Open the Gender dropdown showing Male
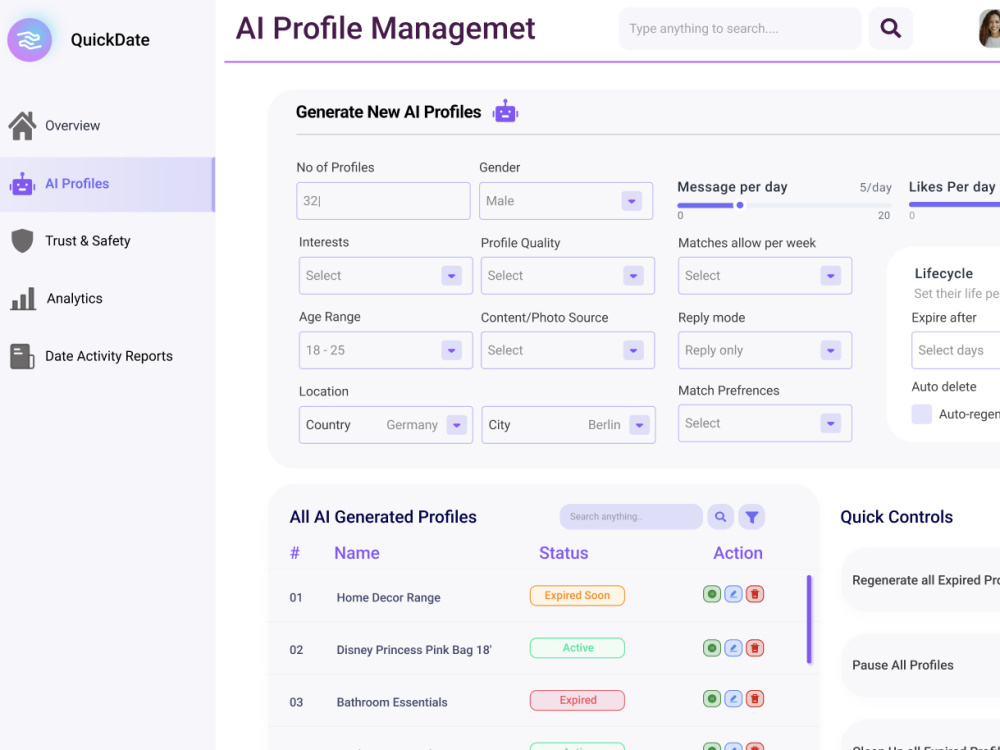This screenshot has width=1000, height=750. 566,201
